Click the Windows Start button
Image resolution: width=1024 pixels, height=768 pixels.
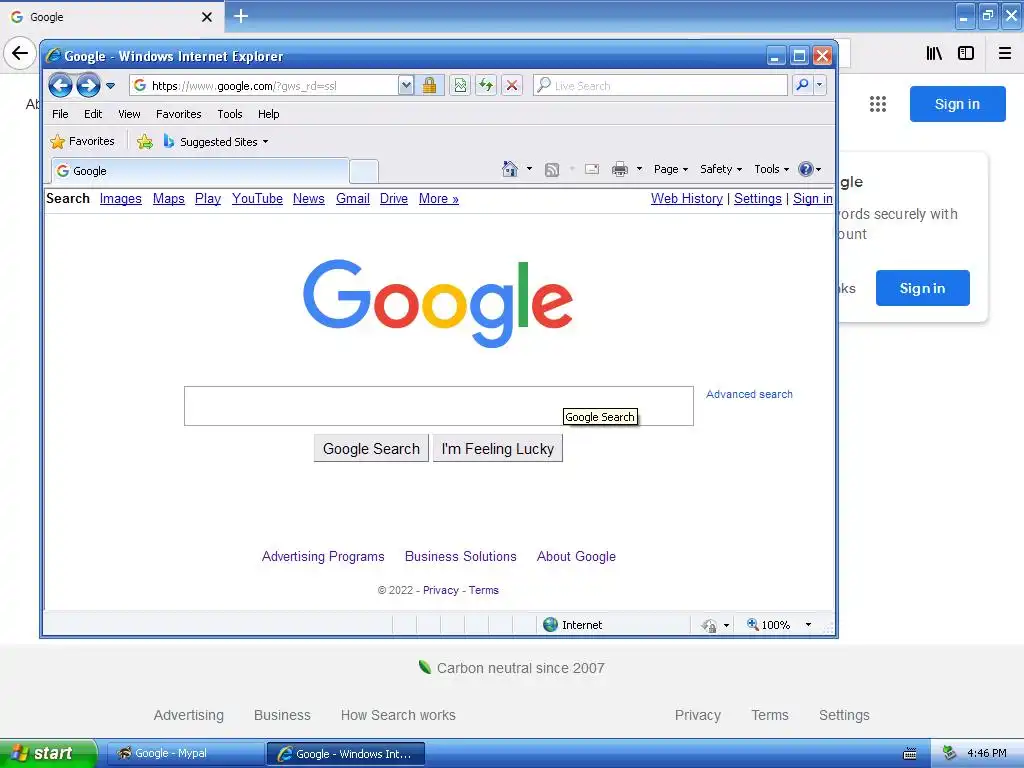point(49,753)
